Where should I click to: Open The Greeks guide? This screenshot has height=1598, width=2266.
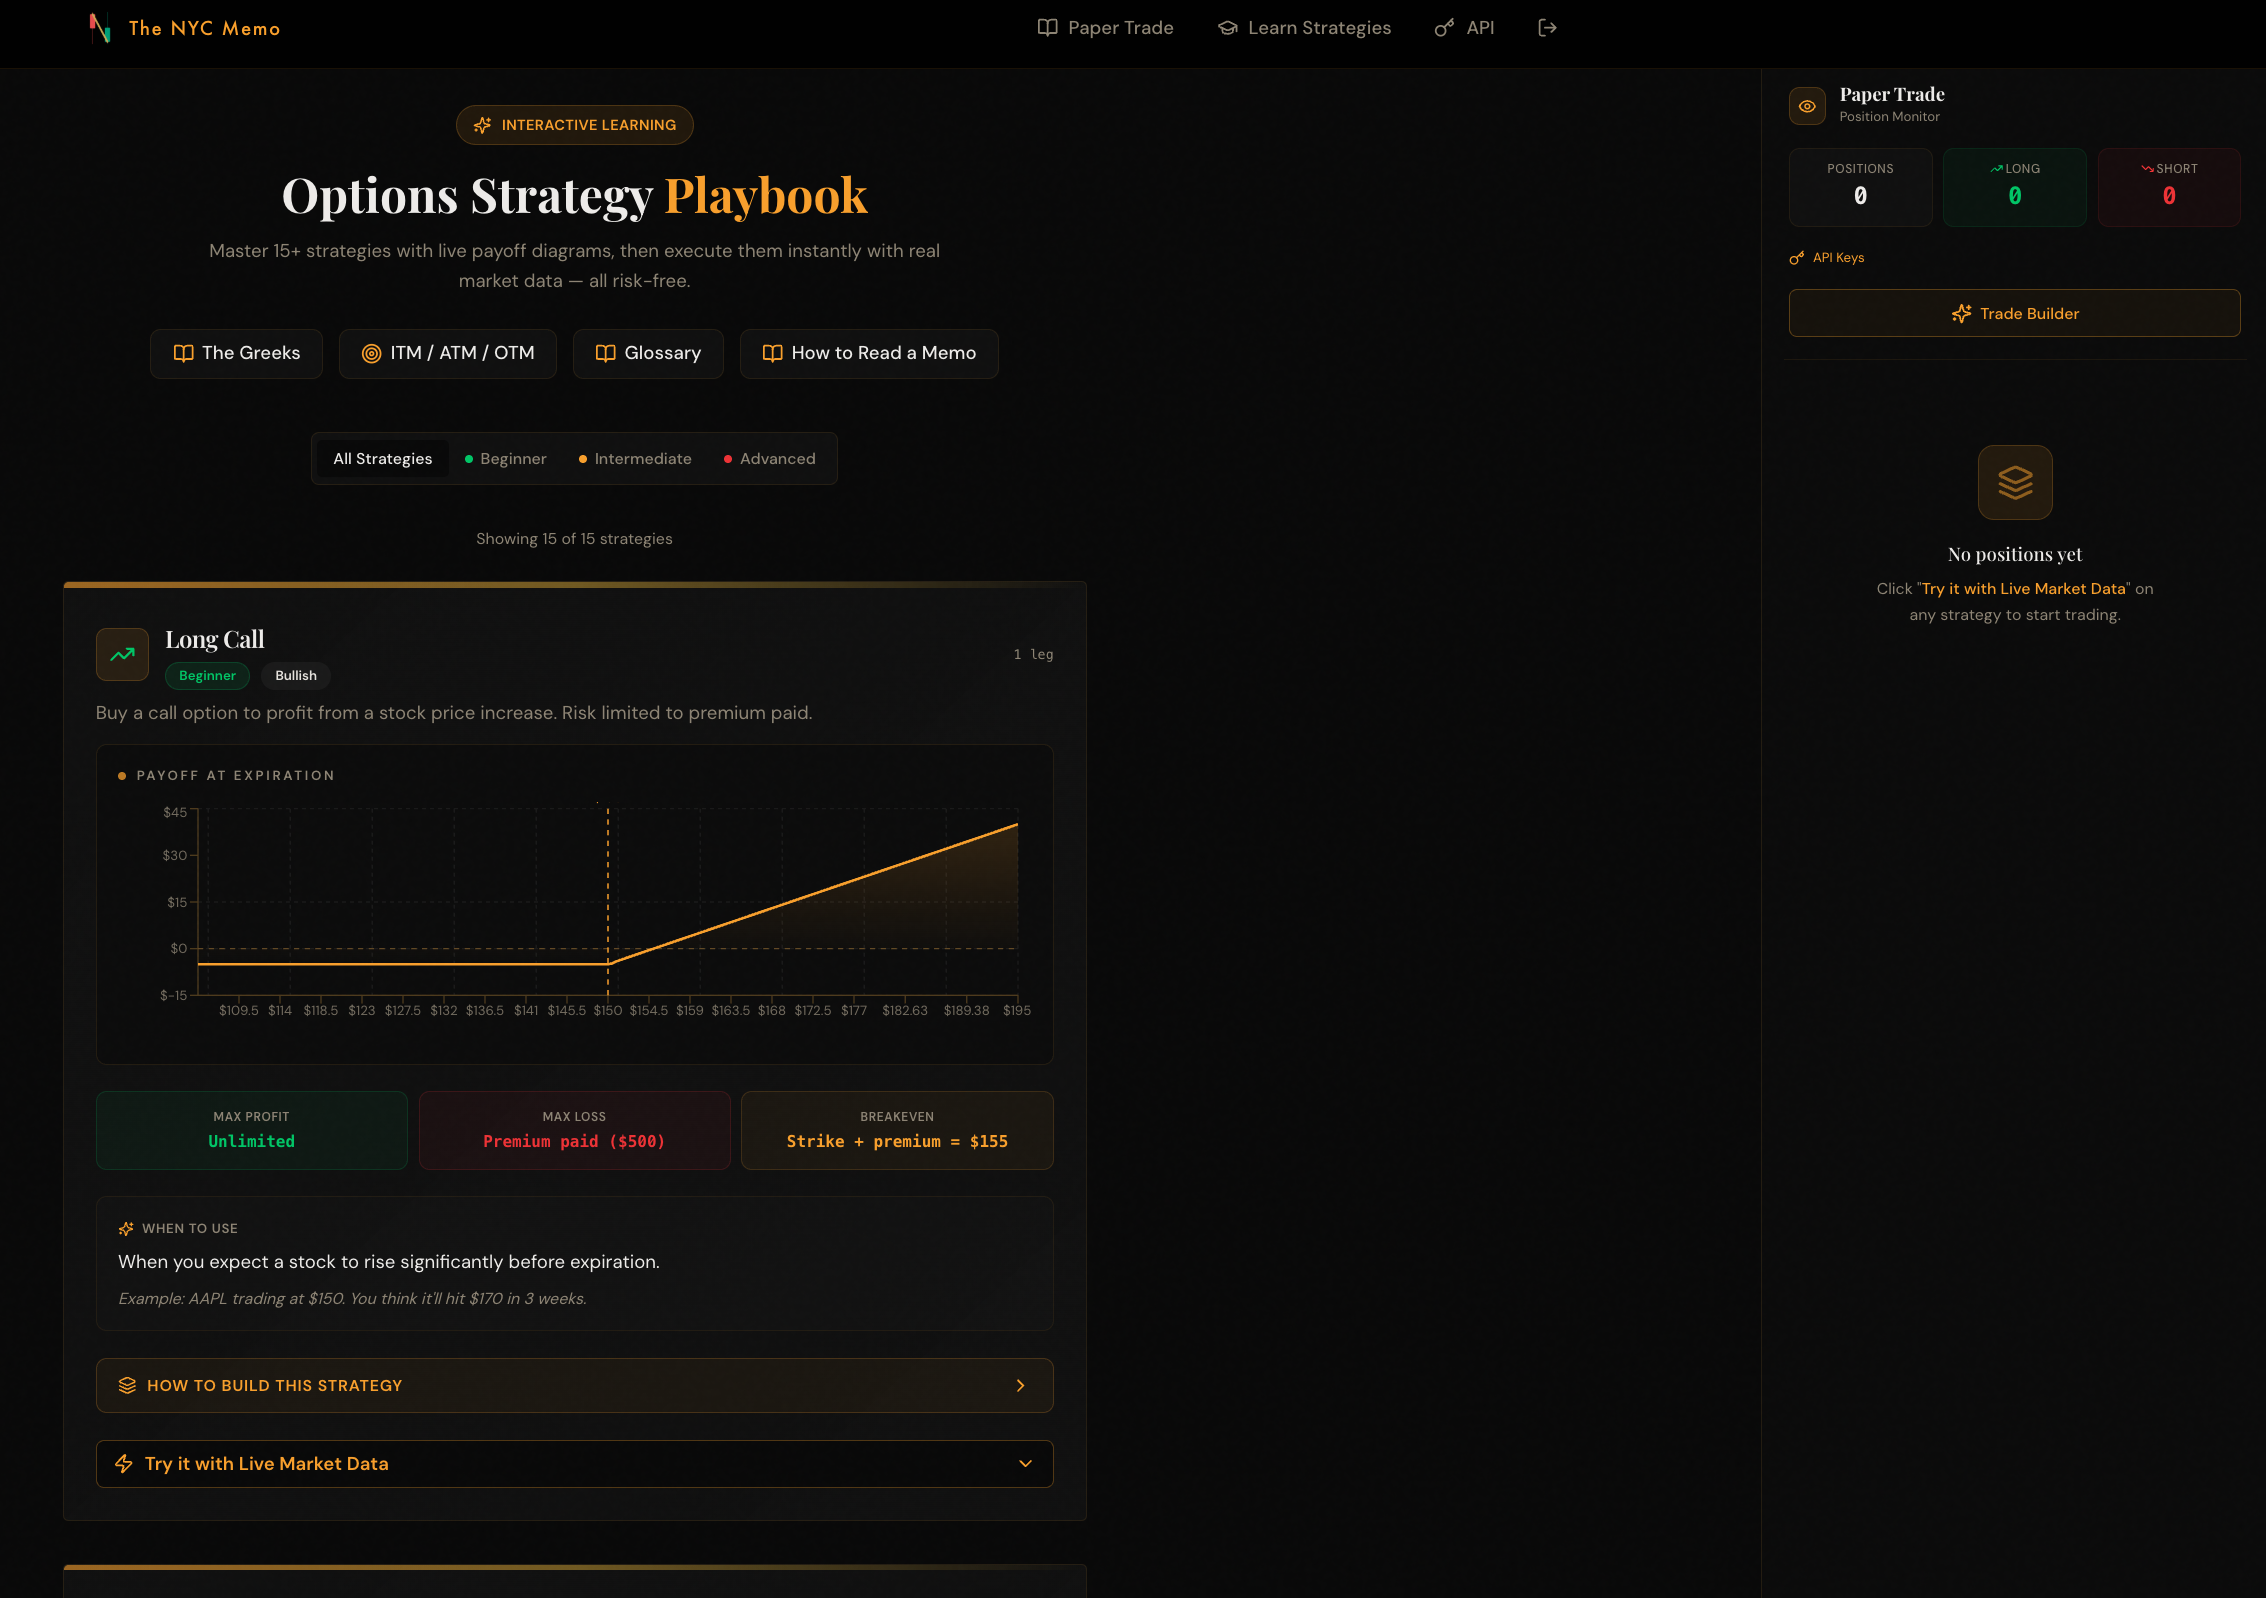236,353
